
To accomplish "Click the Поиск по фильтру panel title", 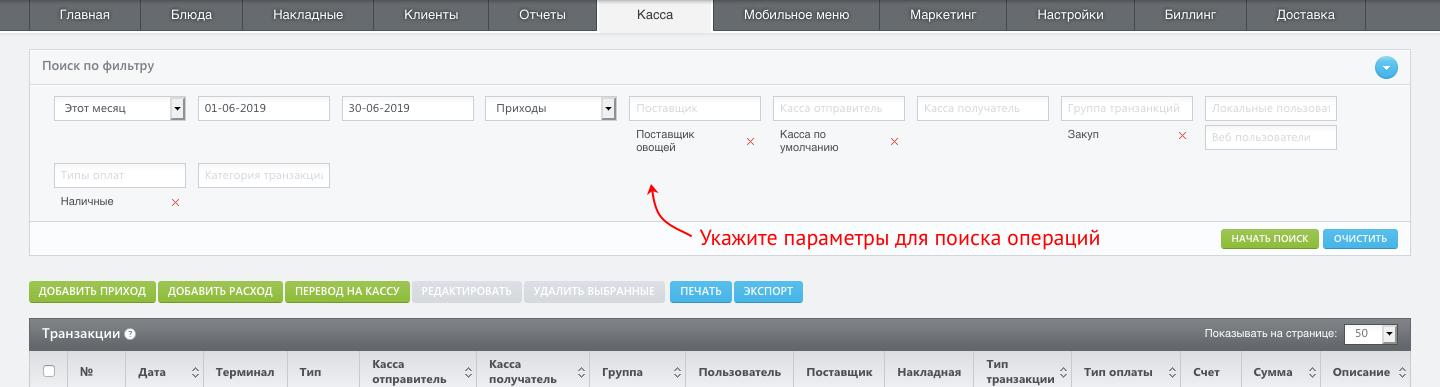I will click(x=98, y=66).
